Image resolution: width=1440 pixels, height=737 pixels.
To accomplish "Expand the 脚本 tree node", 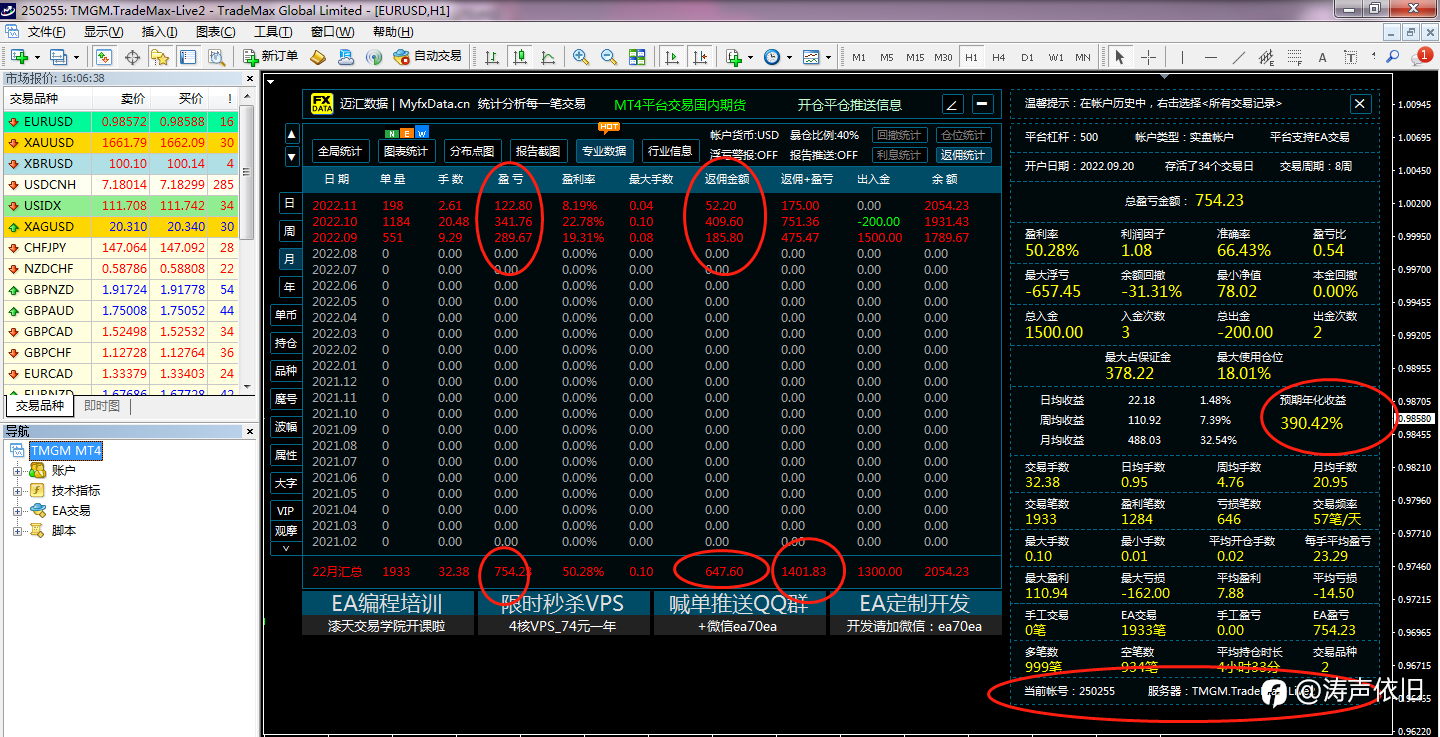I will point(17,530).
